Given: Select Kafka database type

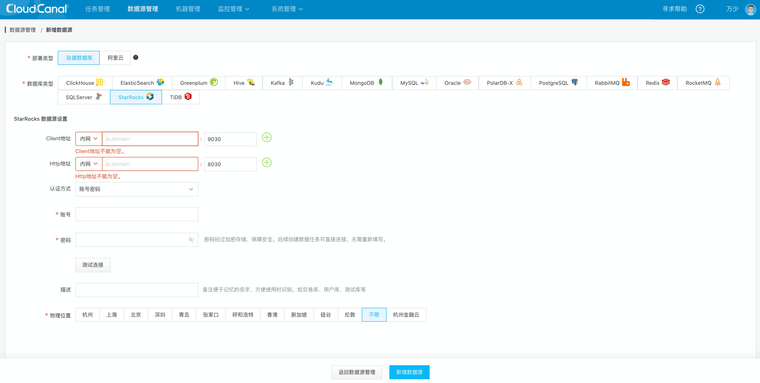Looking at the screenshot, I should click(283, 83).
